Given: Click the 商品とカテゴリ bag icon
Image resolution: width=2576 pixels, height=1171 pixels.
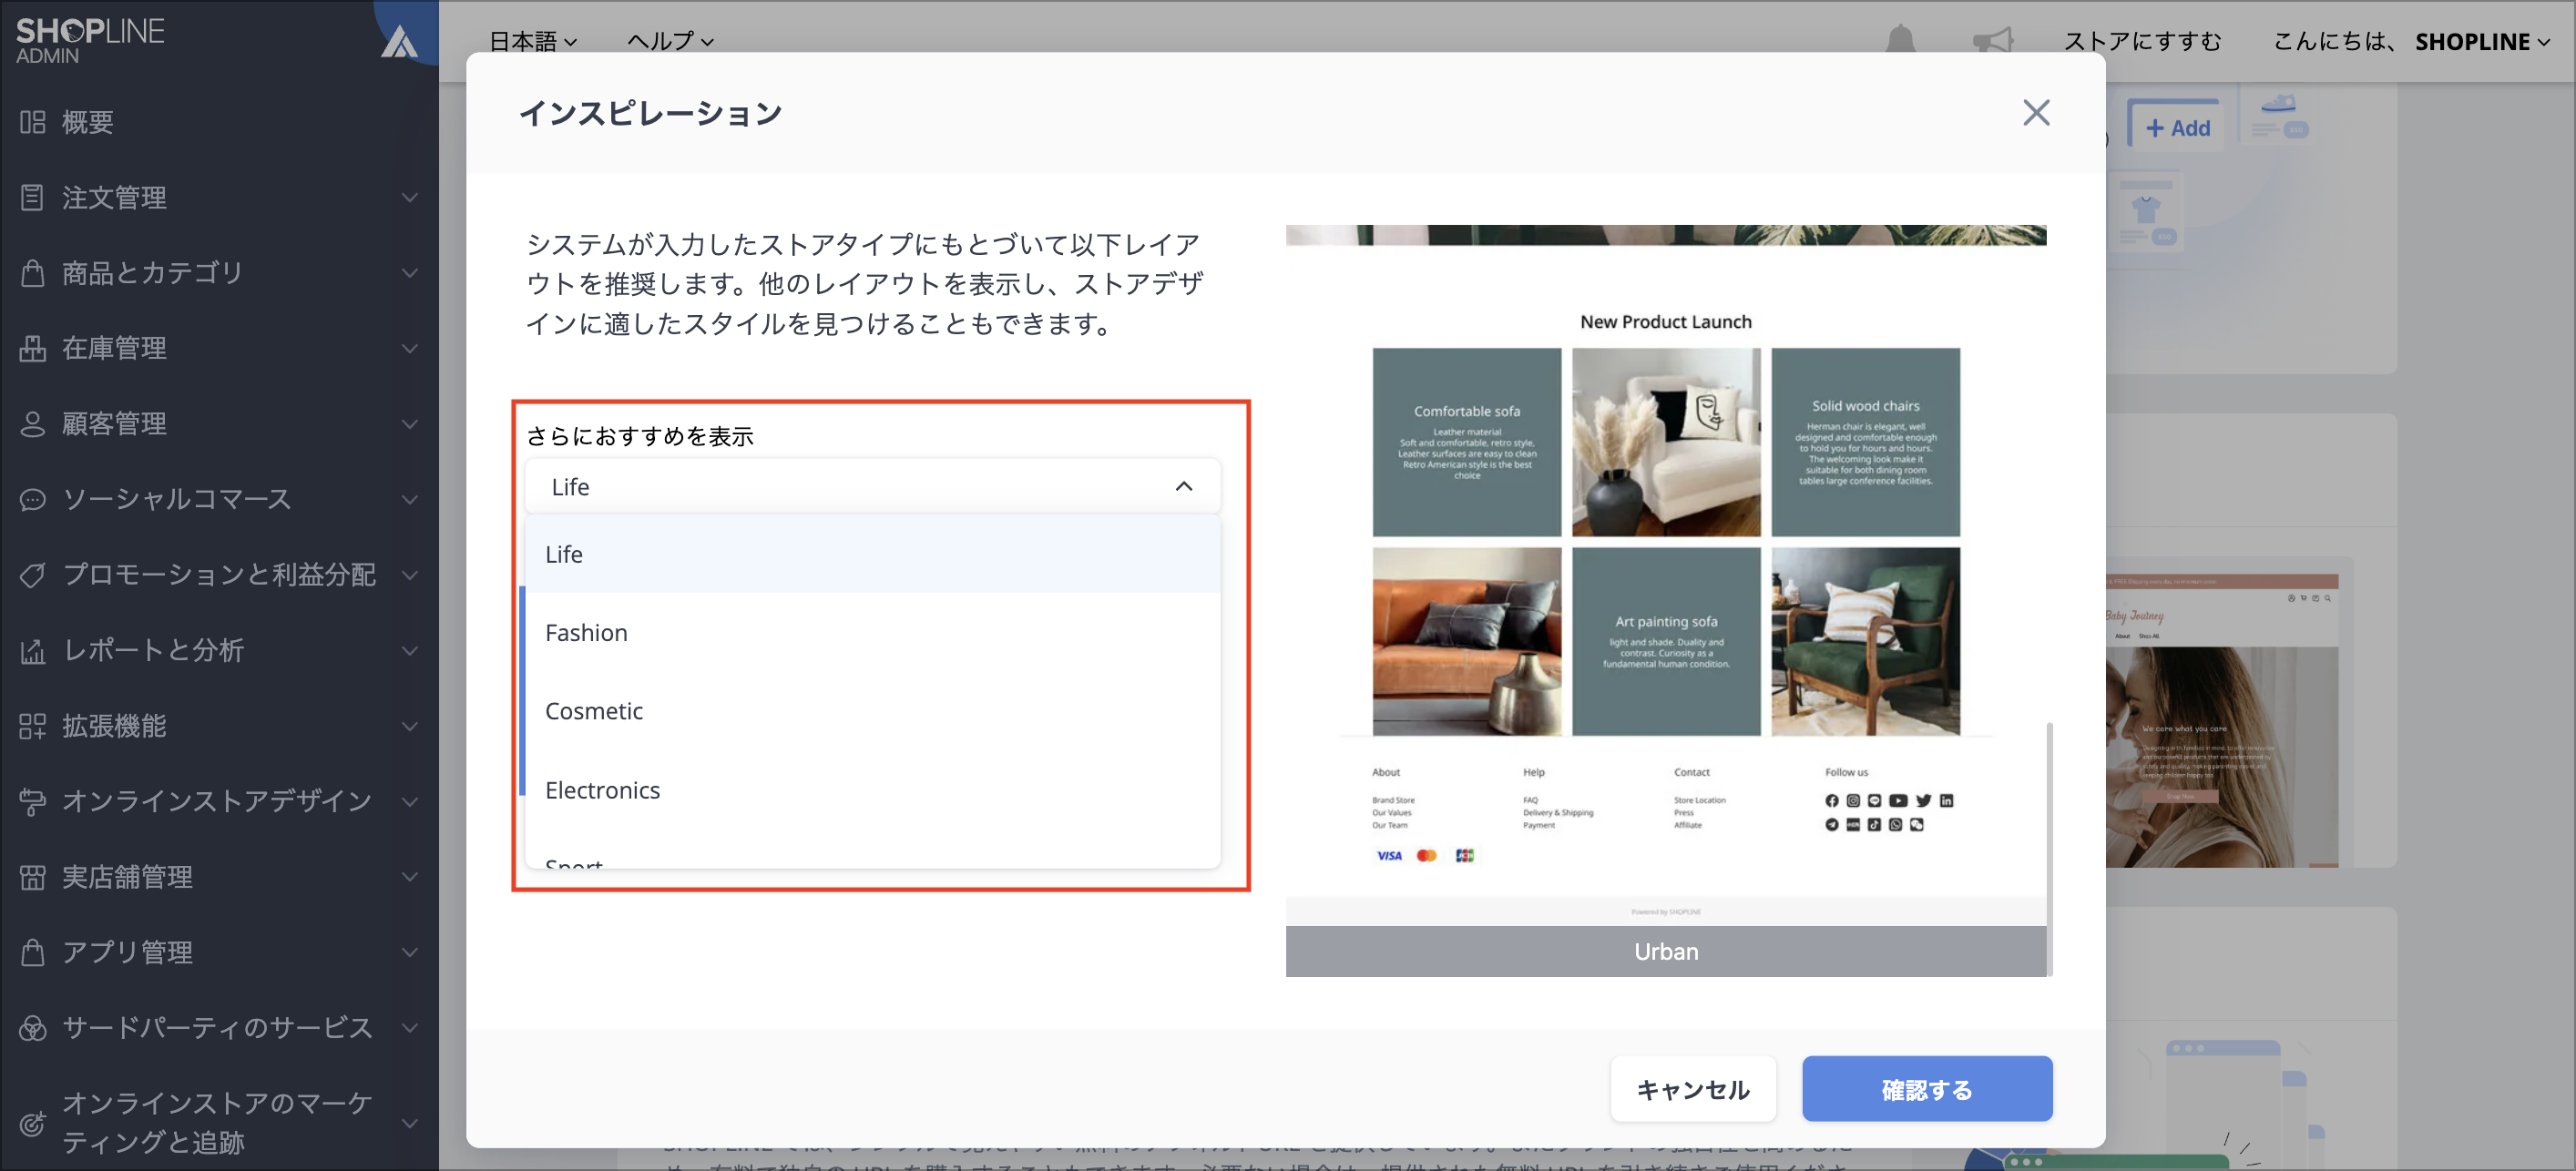Looking at the screenshot, I should point(32,273).
